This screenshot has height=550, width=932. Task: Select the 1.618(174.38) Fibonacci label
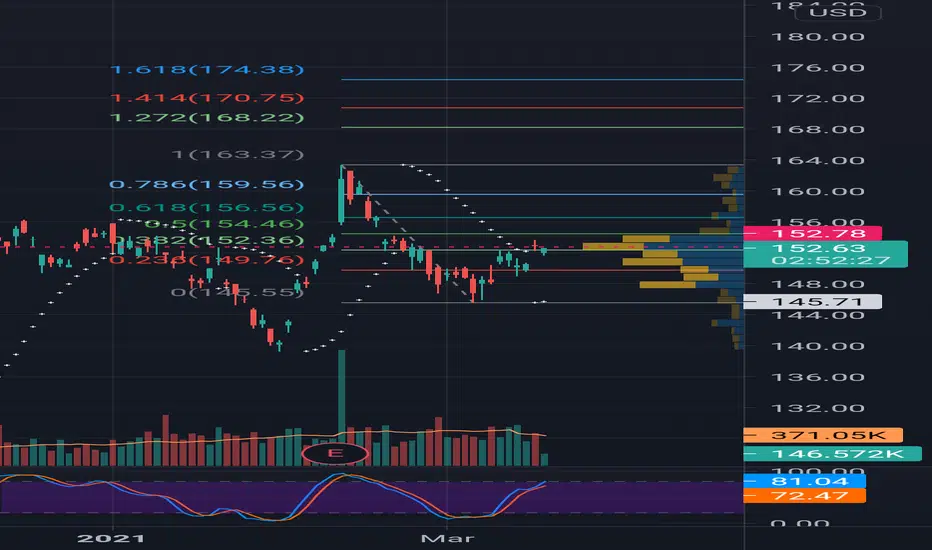pos(207,70)
